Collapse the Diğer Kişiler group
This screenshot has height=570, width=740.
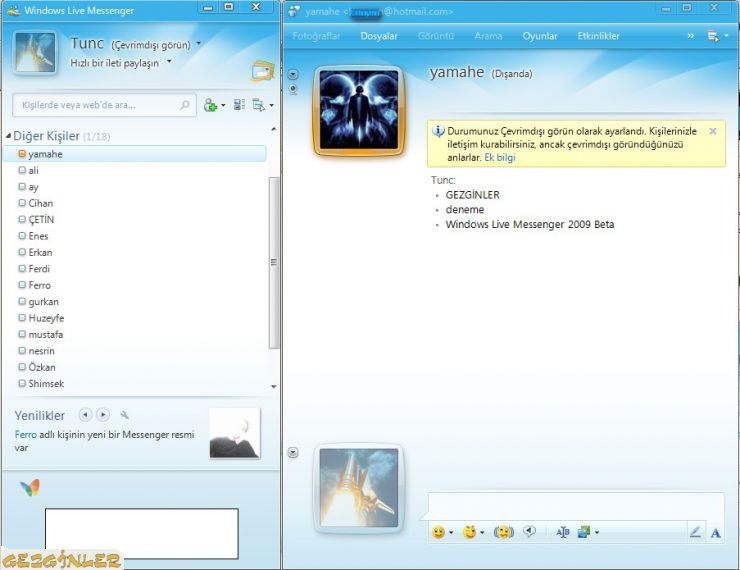(x=8, y=136)
